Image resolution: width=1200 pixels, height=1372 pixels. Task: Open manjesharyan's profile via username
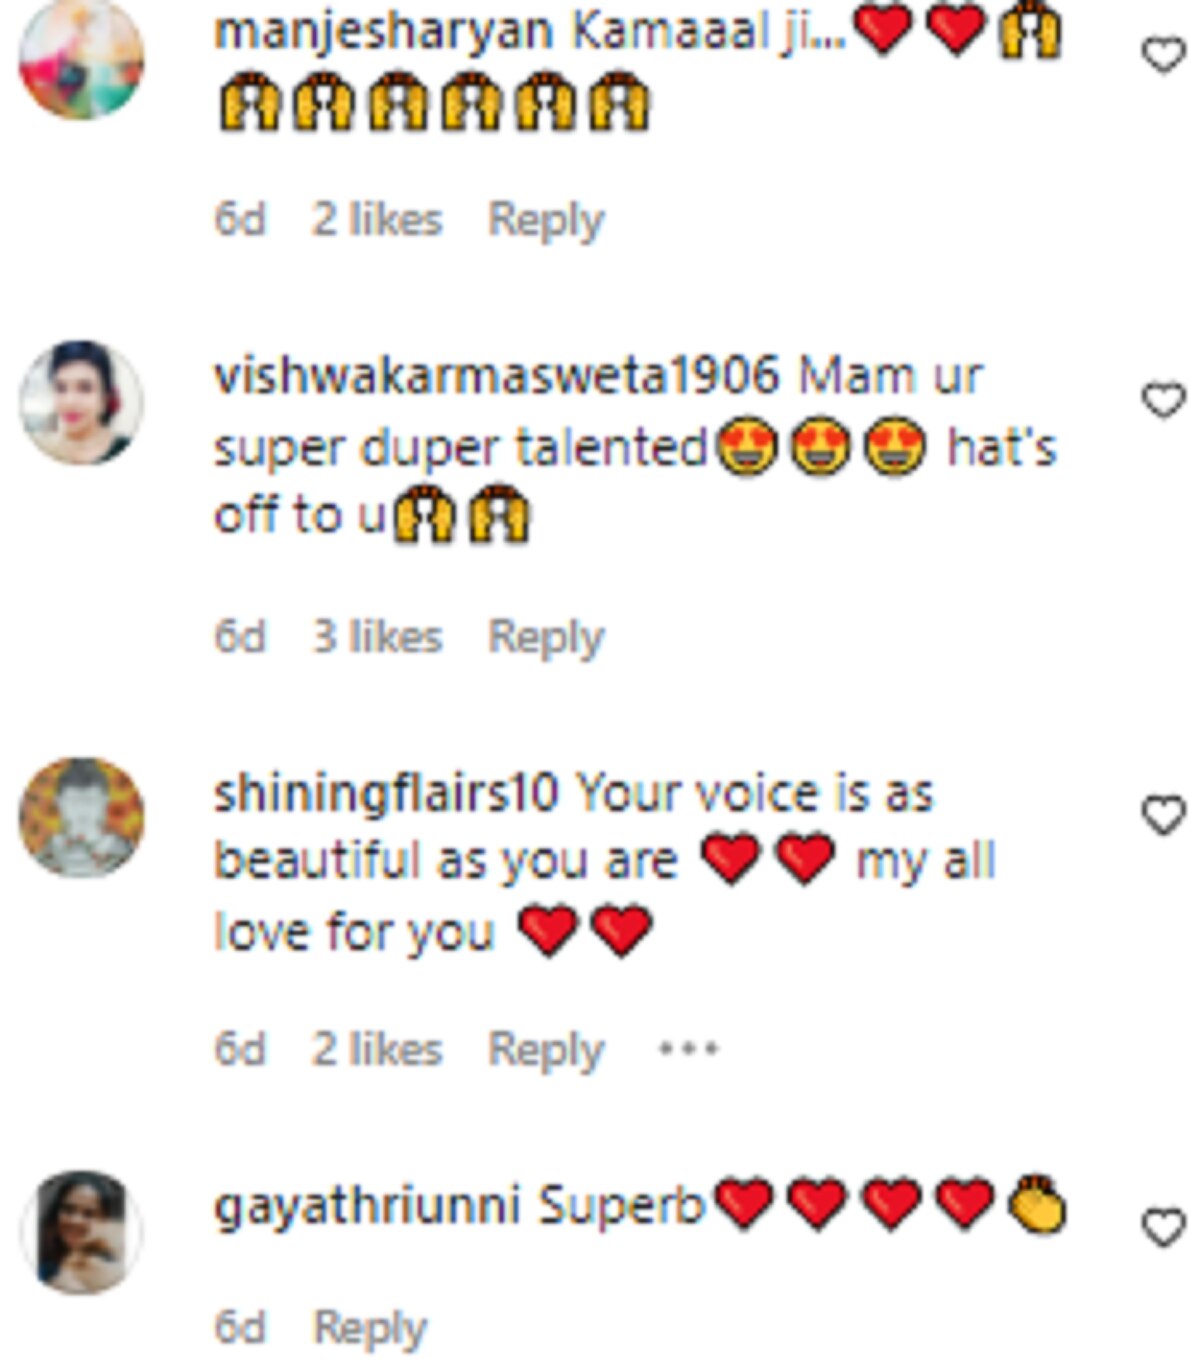pyautogui.click(x=384, y=32)
